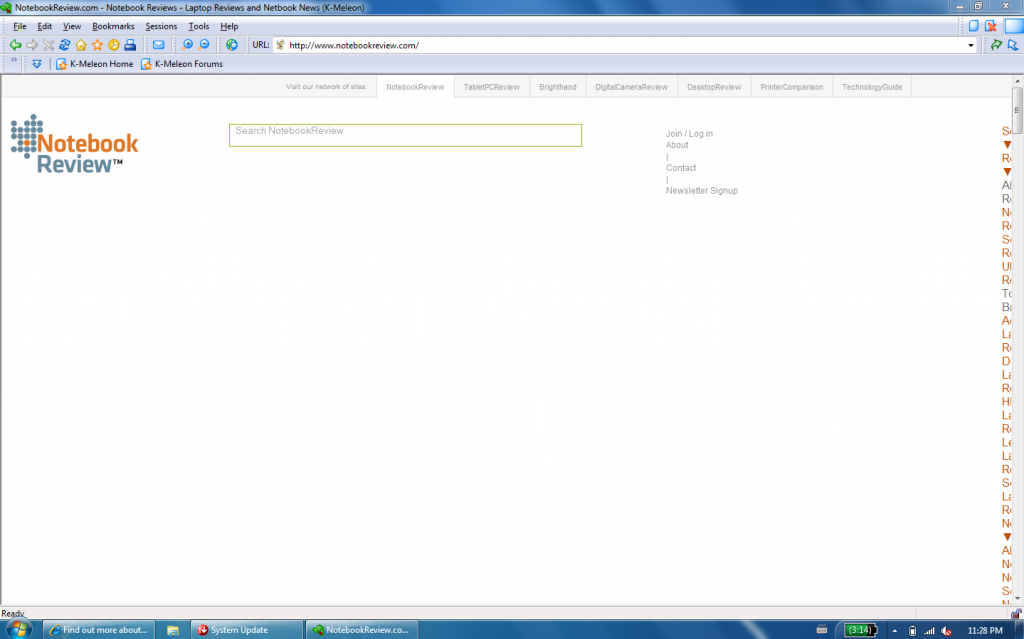Open the Sessions menu
Screen dimensions: 1024x639
coord(161,26)
